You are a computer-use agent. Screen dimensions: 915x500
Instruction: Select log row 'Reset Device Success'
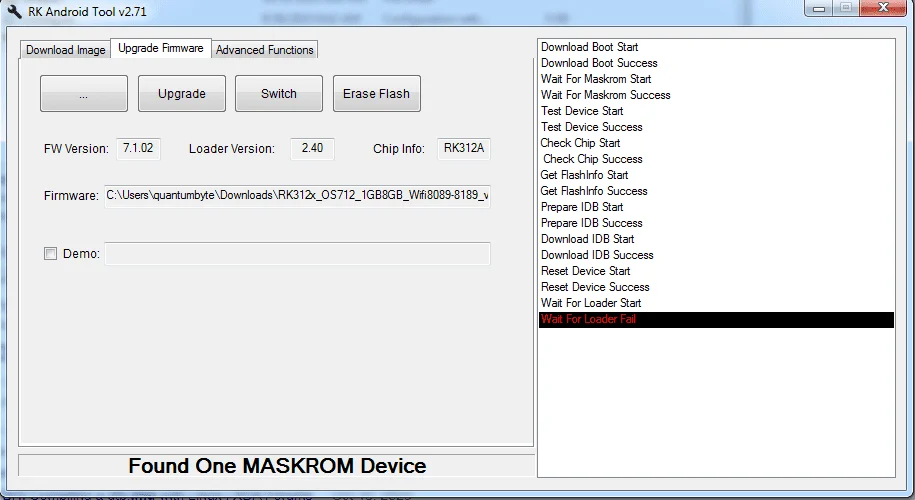coord(717,288)
